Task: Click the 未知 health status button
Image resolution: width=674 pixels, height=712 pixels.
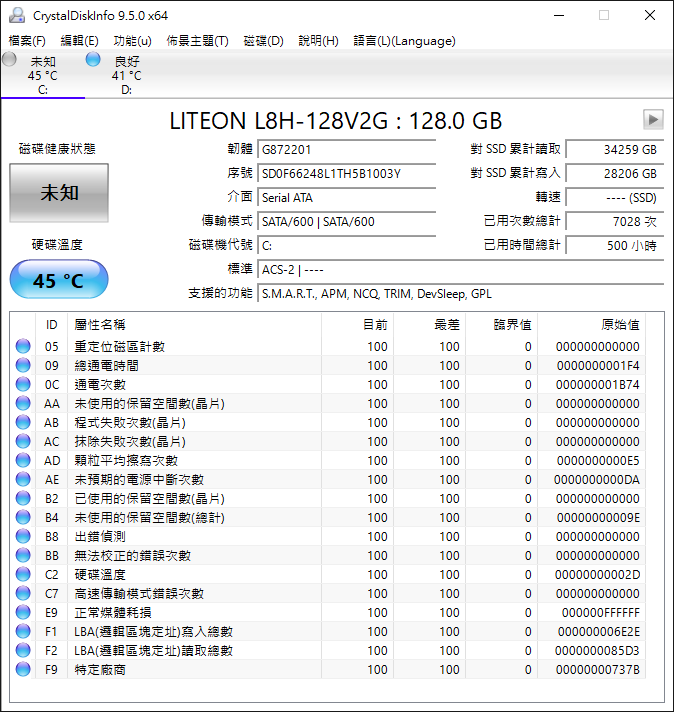Action: 59,193
